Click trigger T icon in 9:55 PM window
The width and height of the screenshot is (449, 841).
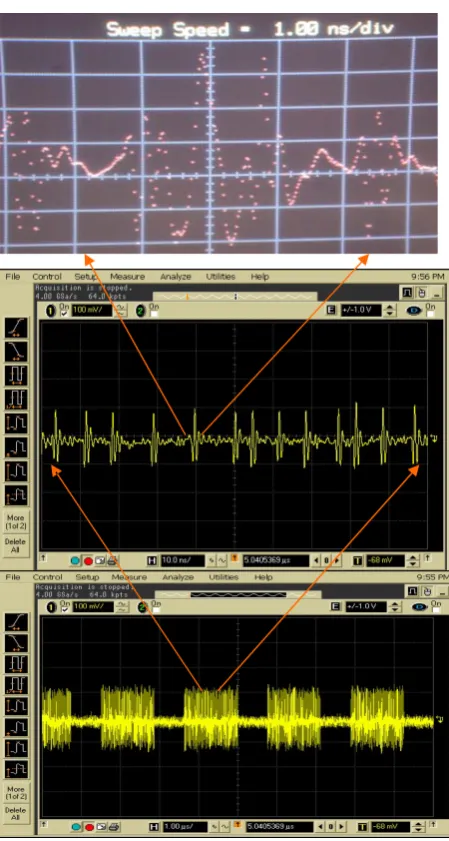pos(363,827)
